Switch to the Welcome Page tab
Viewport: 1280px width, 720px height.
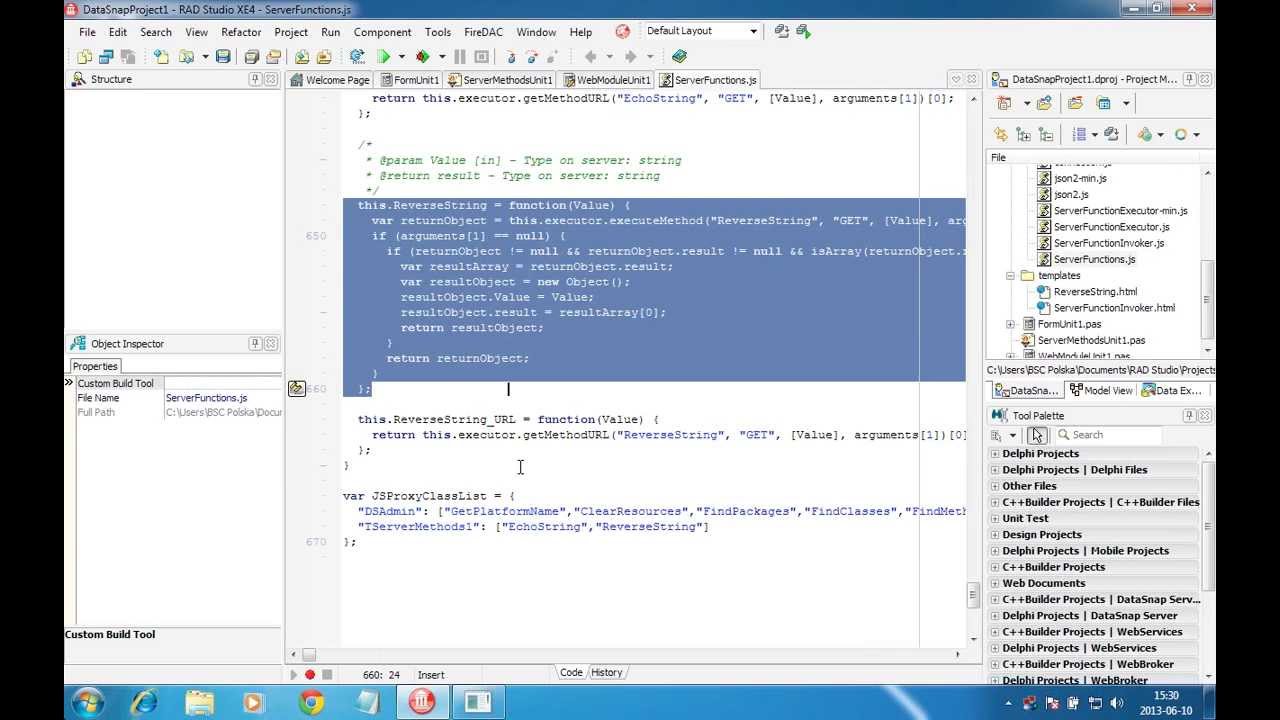pyautogui.click(x=330, y=80)
